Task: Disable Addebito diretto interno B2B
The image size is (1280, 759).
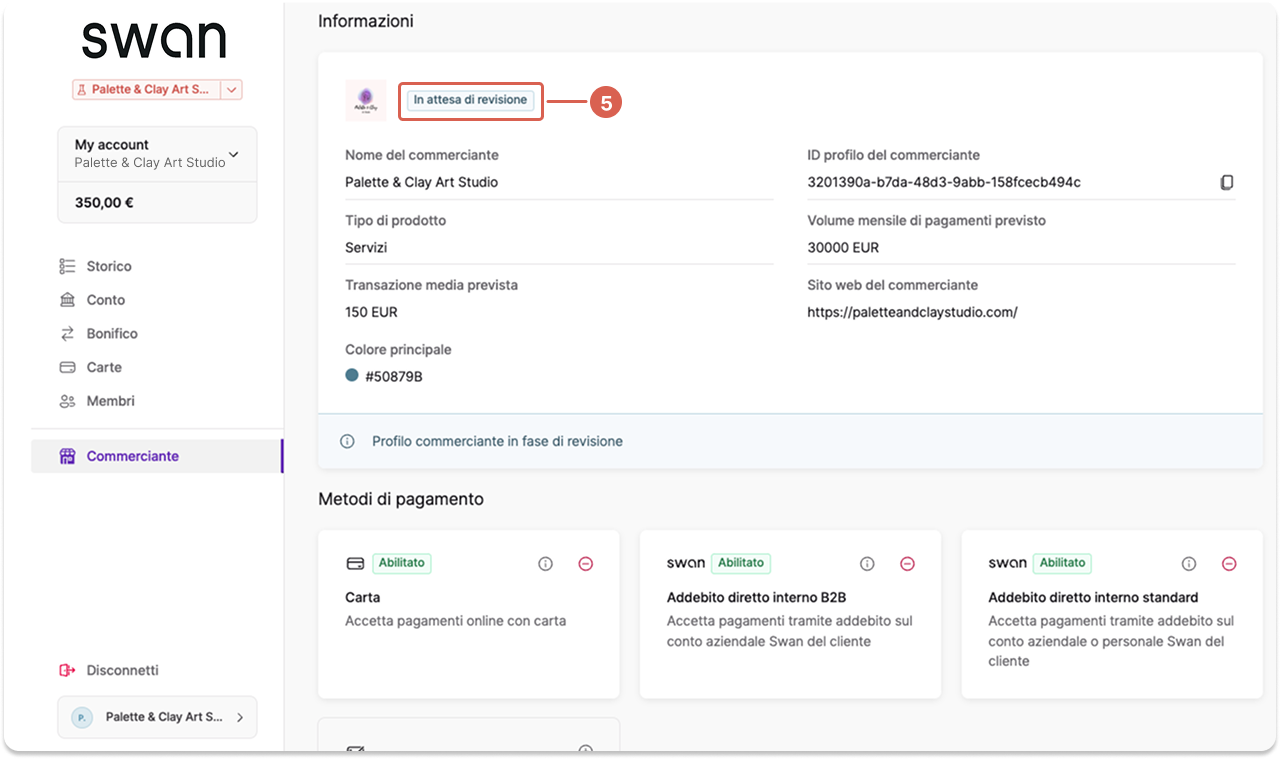Action: click(908, 564)
